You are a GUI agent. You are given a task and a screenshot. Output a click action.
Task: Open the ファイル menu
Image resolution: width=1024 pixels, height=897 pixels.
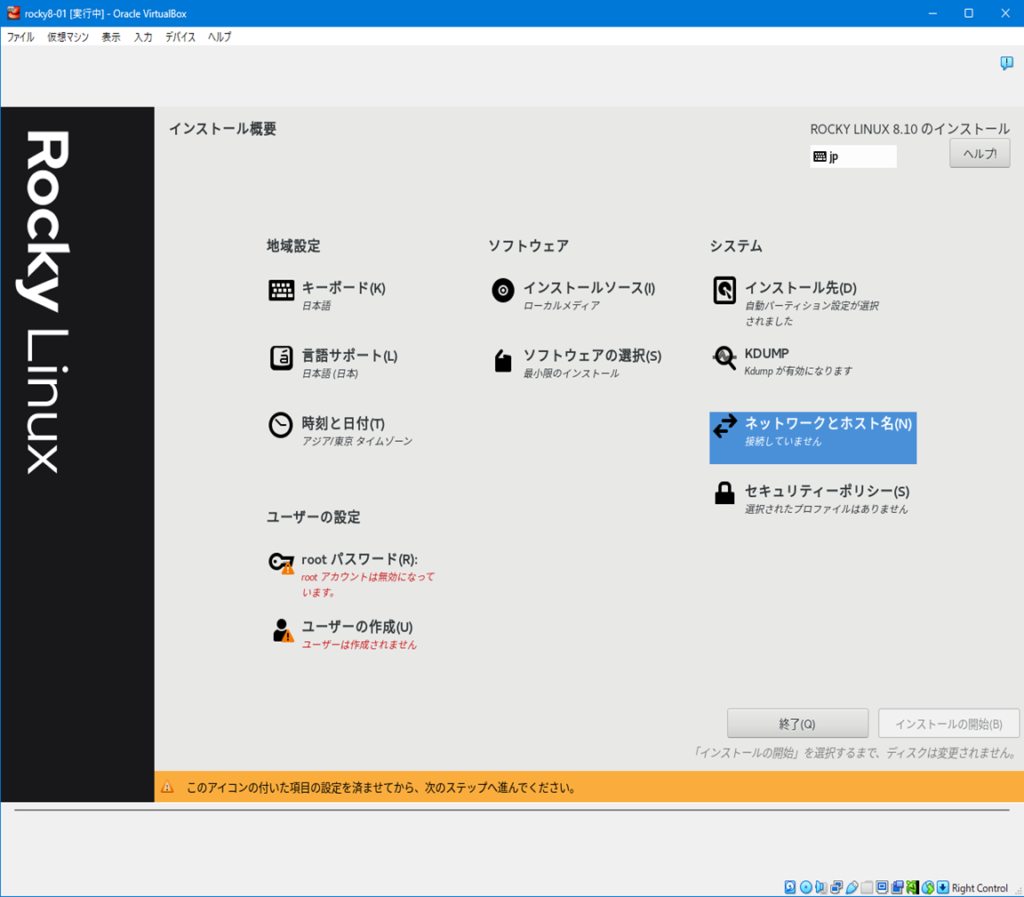(x=20, y=37)
